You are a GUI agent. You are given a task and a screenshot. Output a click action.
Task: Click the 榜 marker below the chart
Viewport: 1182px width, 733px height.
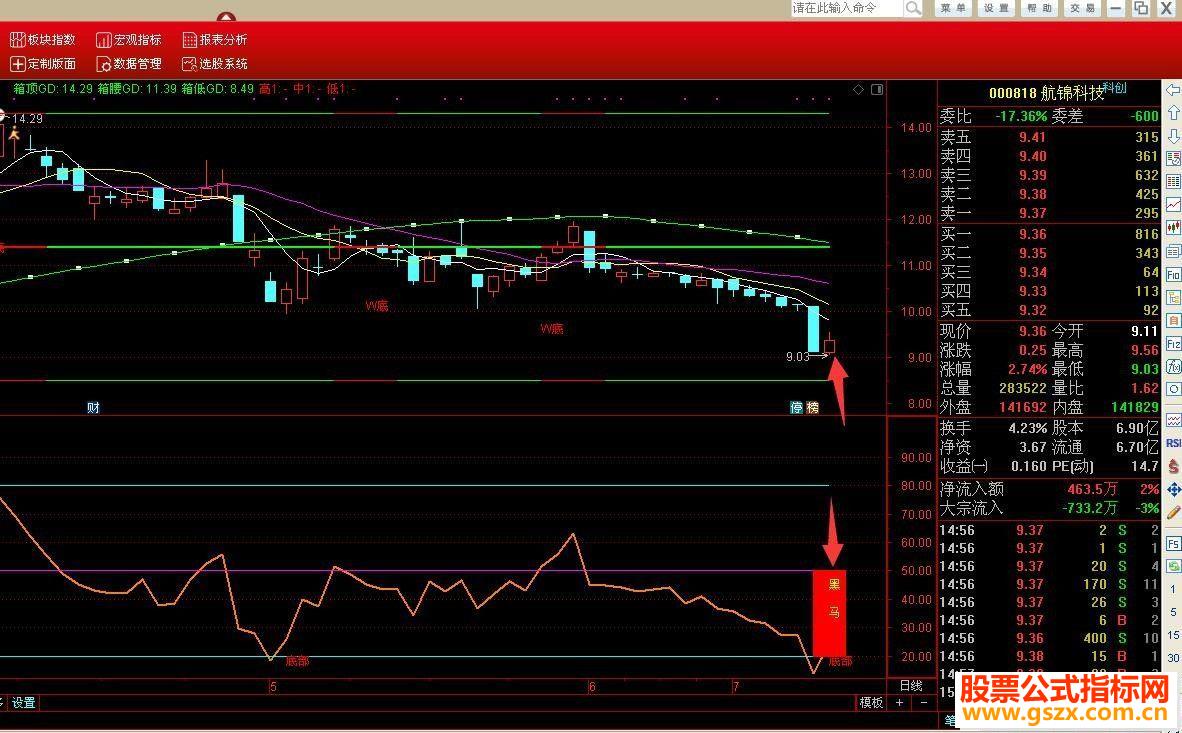[x=813, y=408]
